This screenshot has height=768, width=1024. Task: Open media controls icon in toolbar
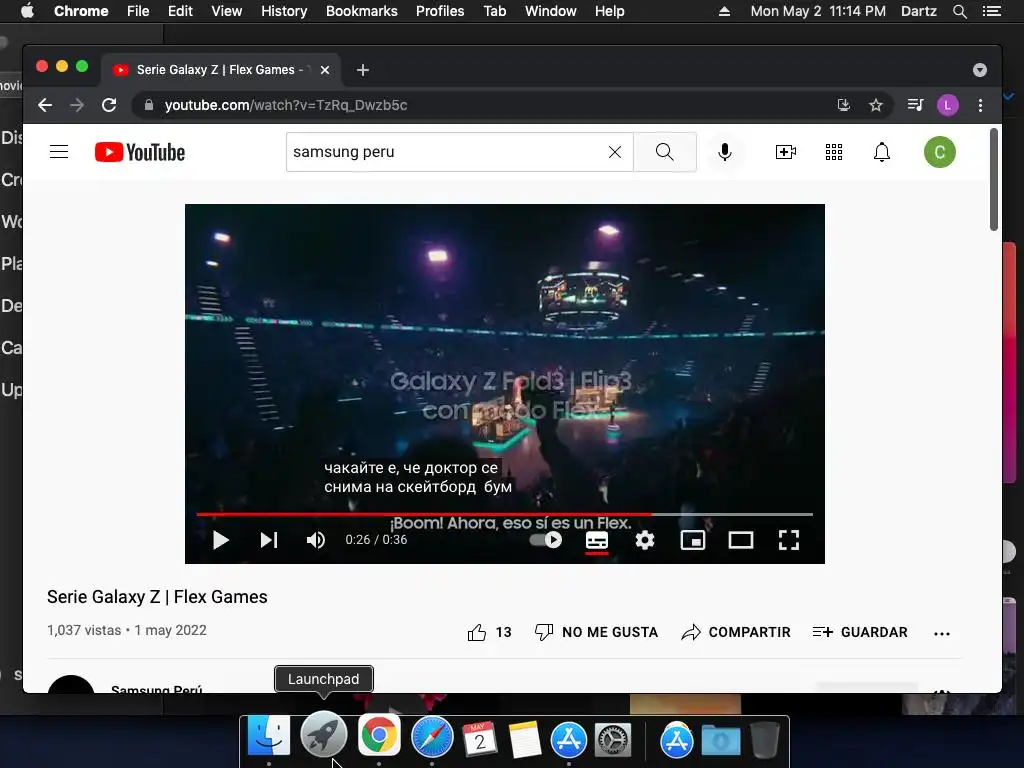point(916,105)
